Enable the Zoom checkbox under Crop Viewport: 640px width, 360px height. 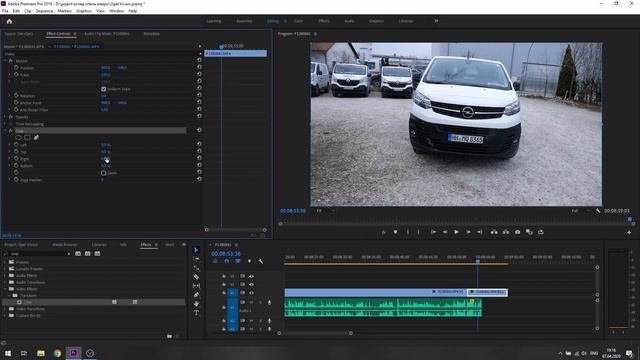coord(104,173)
